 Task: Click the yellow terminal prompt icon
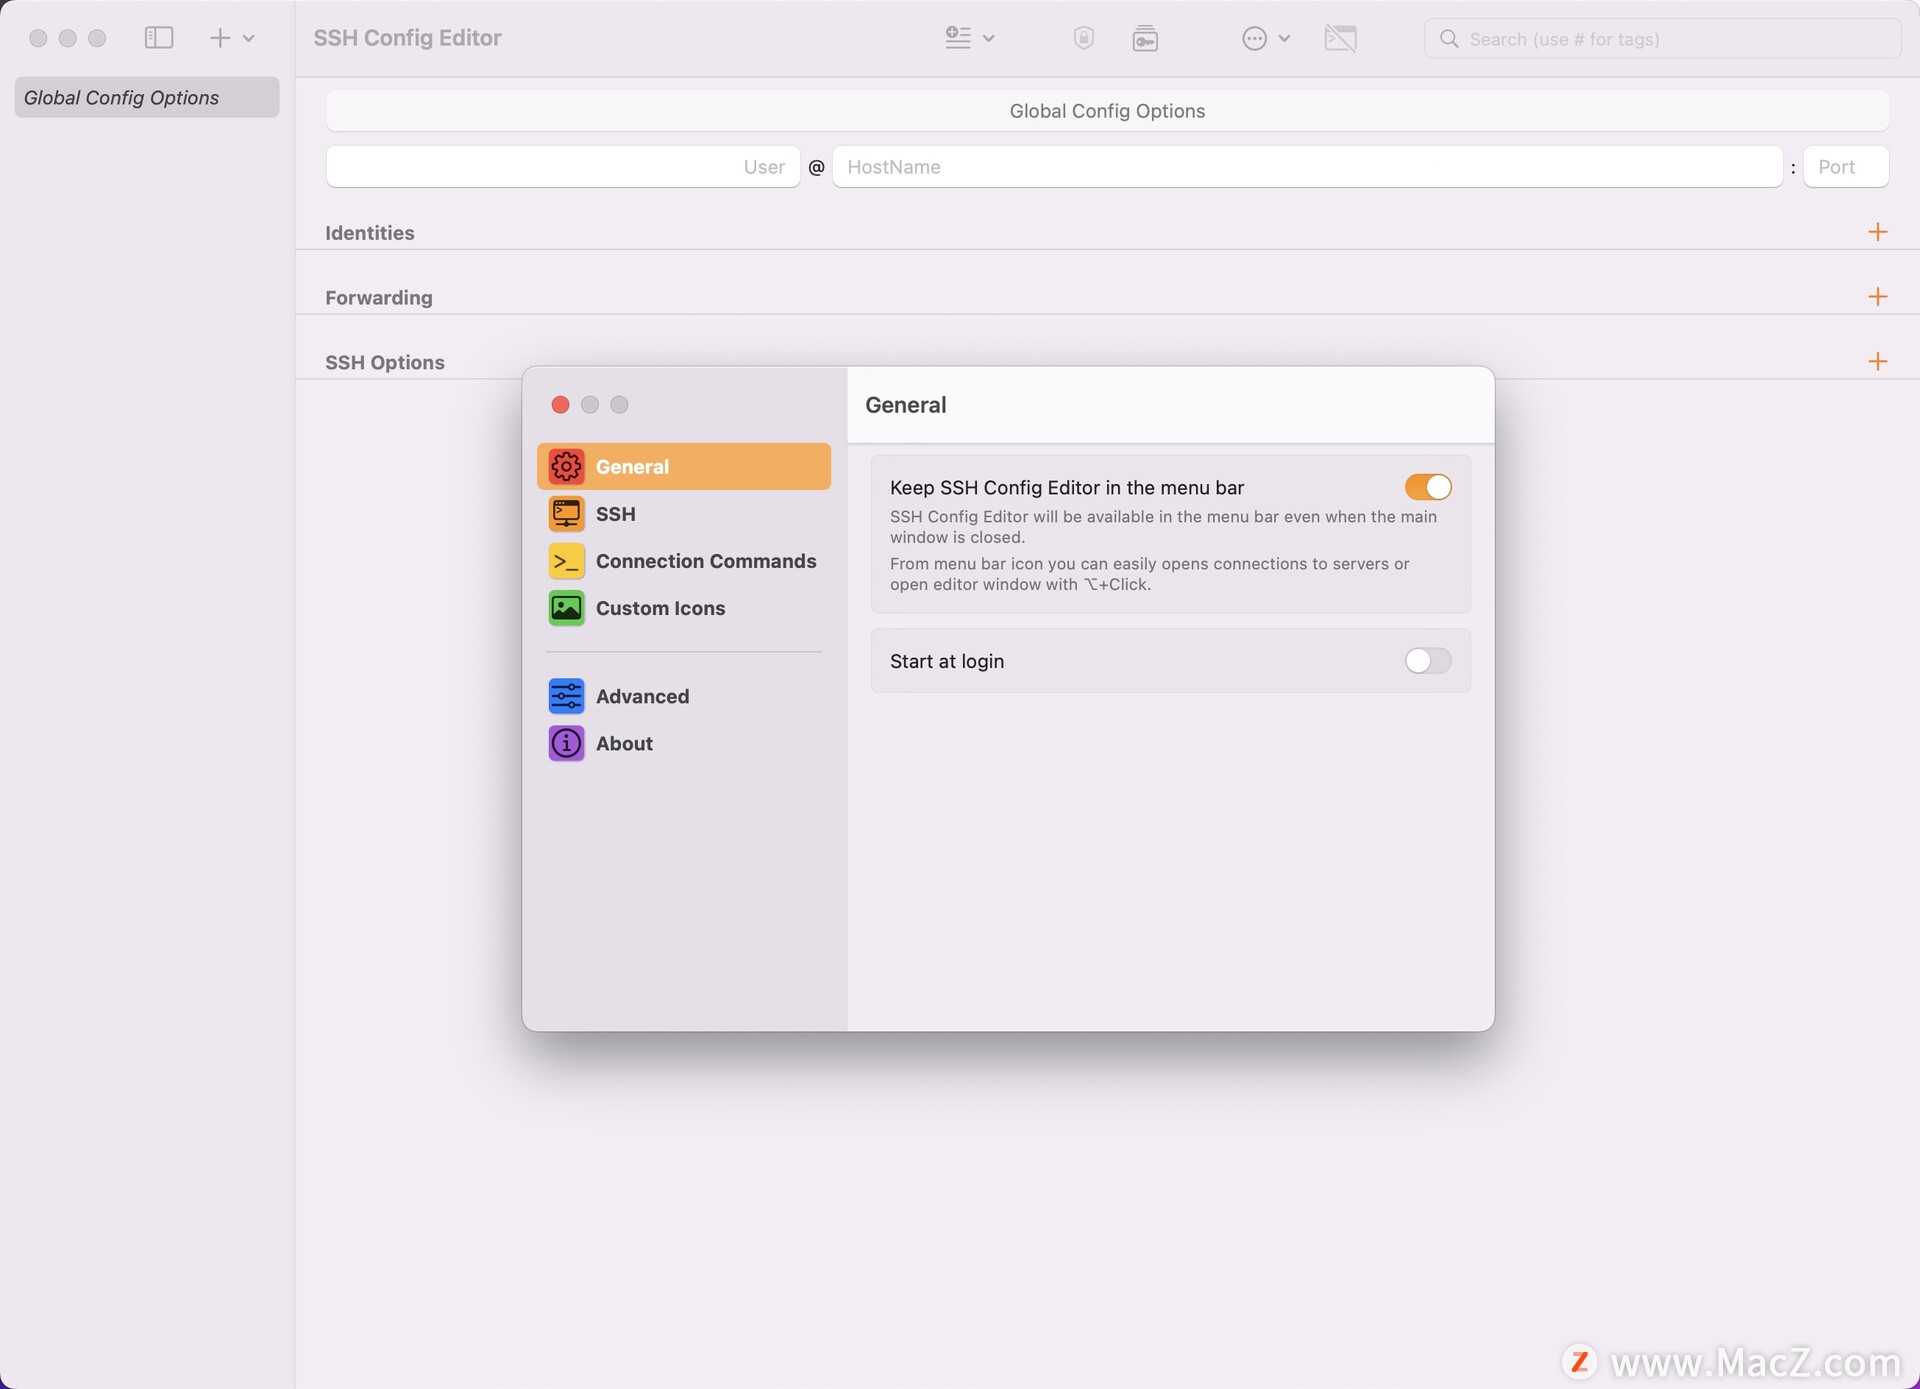coord(566,561)
